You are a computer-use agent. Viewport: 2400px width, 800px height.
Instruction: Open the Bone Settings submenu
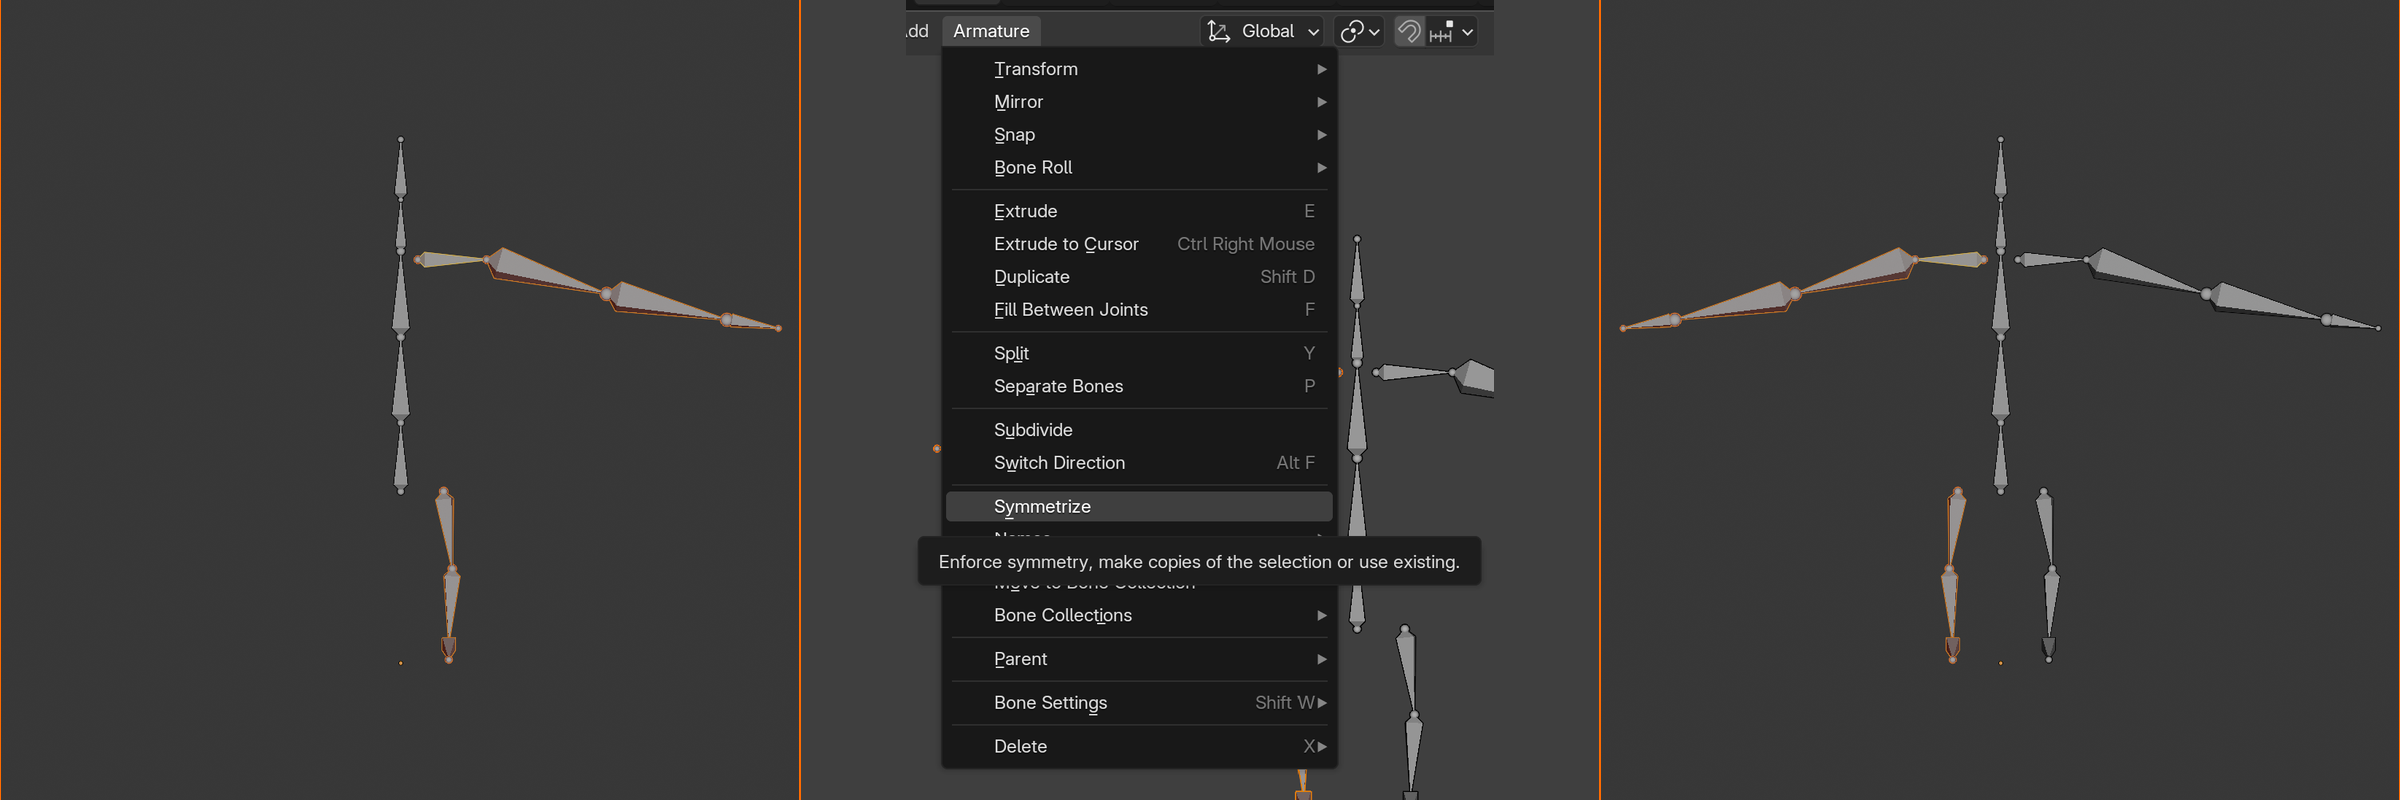pos(1139,703)
